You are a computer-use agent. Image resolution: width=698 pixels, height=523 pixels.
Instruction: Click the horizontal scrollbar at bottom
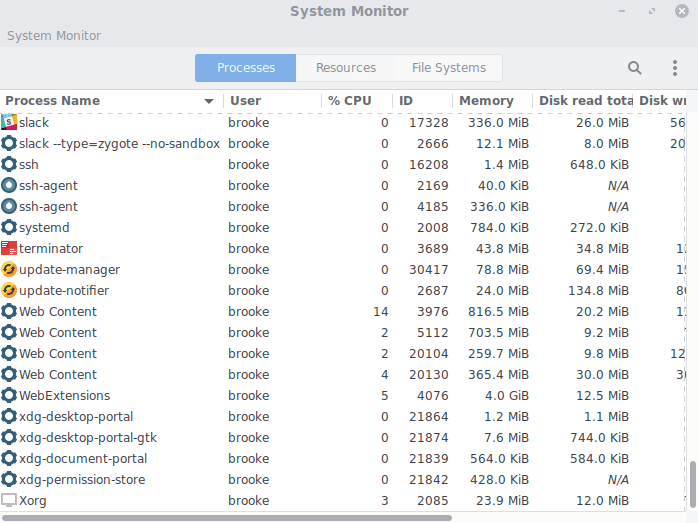pyautogui.click(x=227, y=518)
